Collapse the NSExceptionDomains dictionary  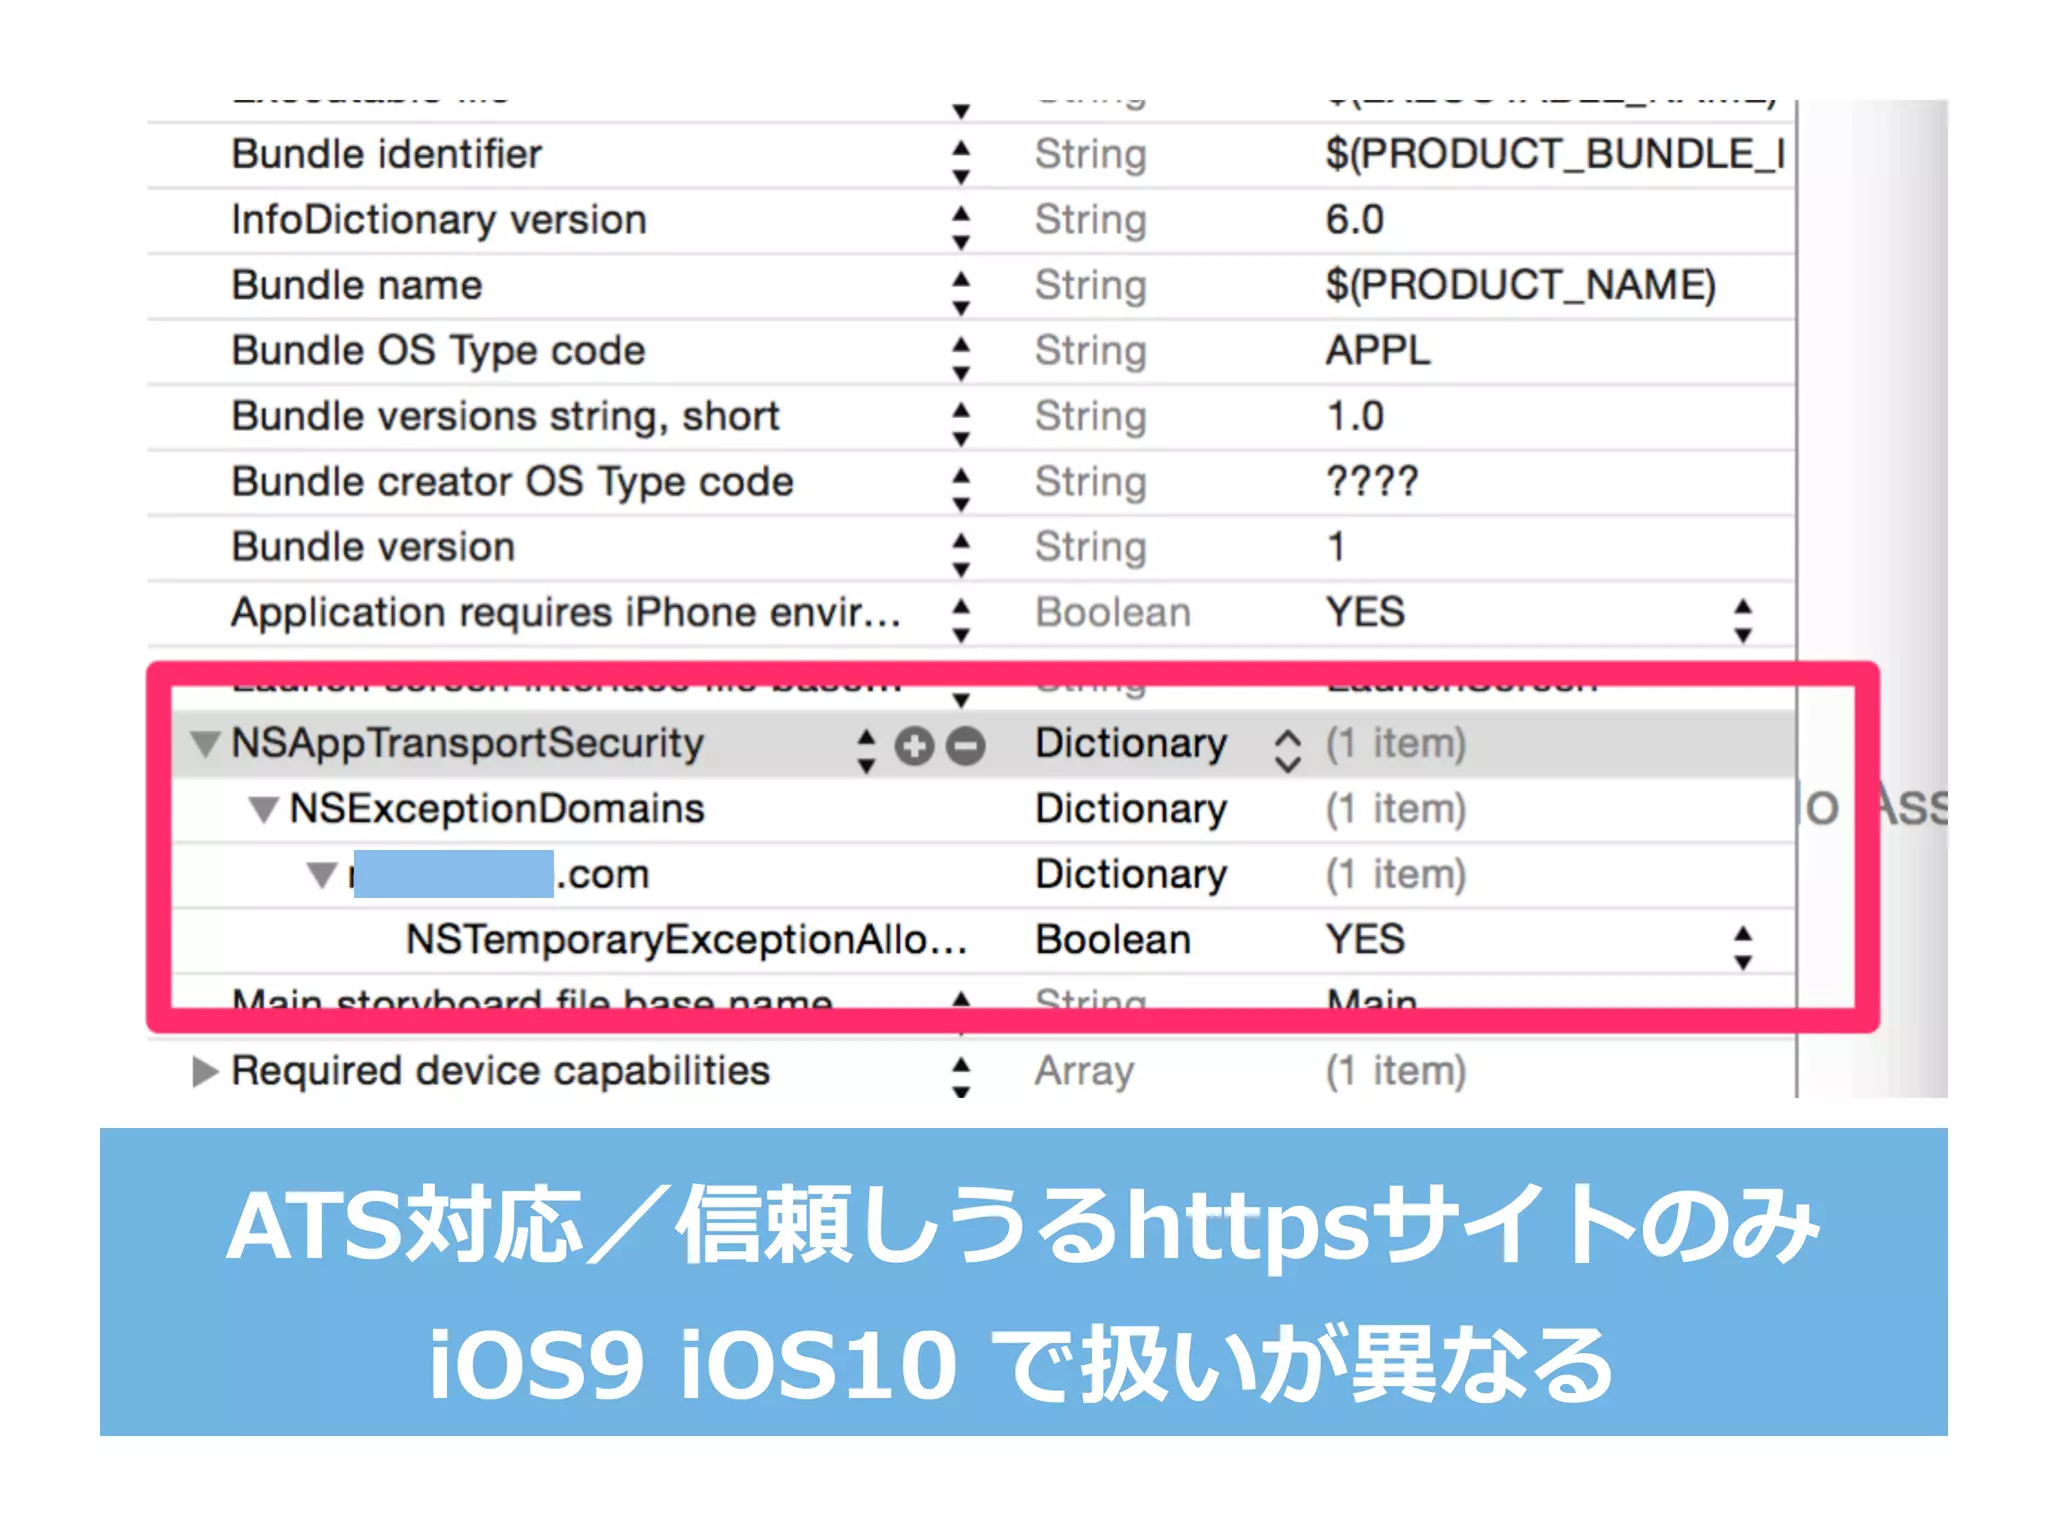(264, 809)
